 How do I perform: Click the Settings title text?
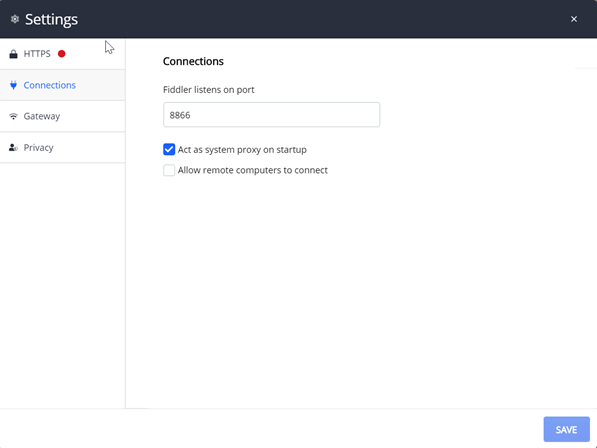tap(51, 19)
